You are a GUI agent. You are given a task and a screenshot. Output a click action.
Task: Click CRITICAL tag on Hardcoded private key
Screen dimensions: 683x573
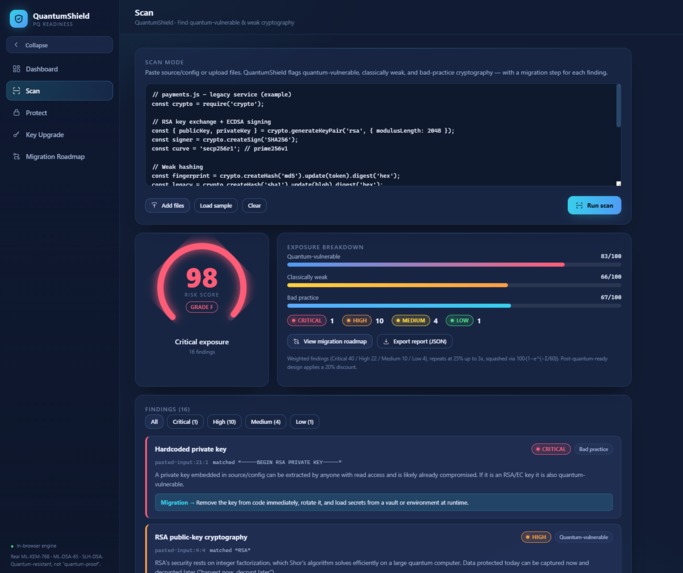[x=551, y=449]
